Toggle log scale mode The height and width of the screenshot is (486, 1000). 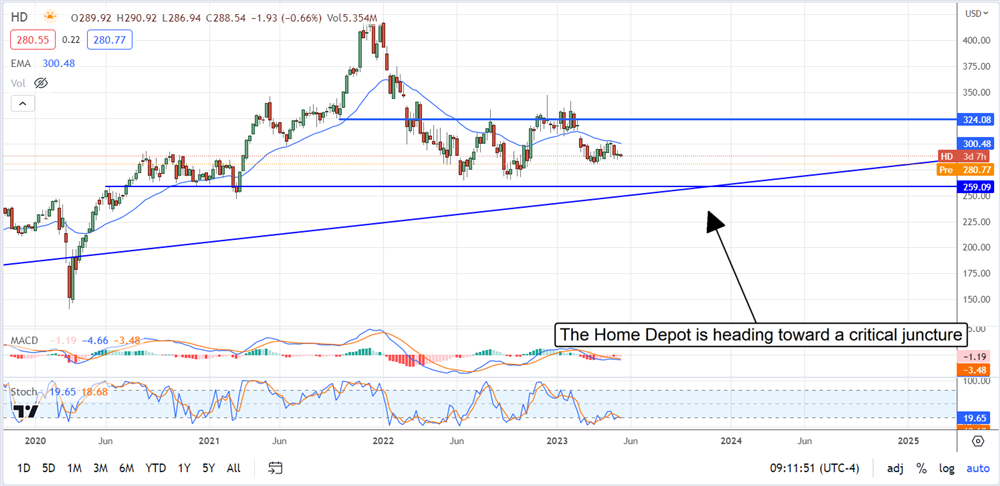click(x=946, y=469)
